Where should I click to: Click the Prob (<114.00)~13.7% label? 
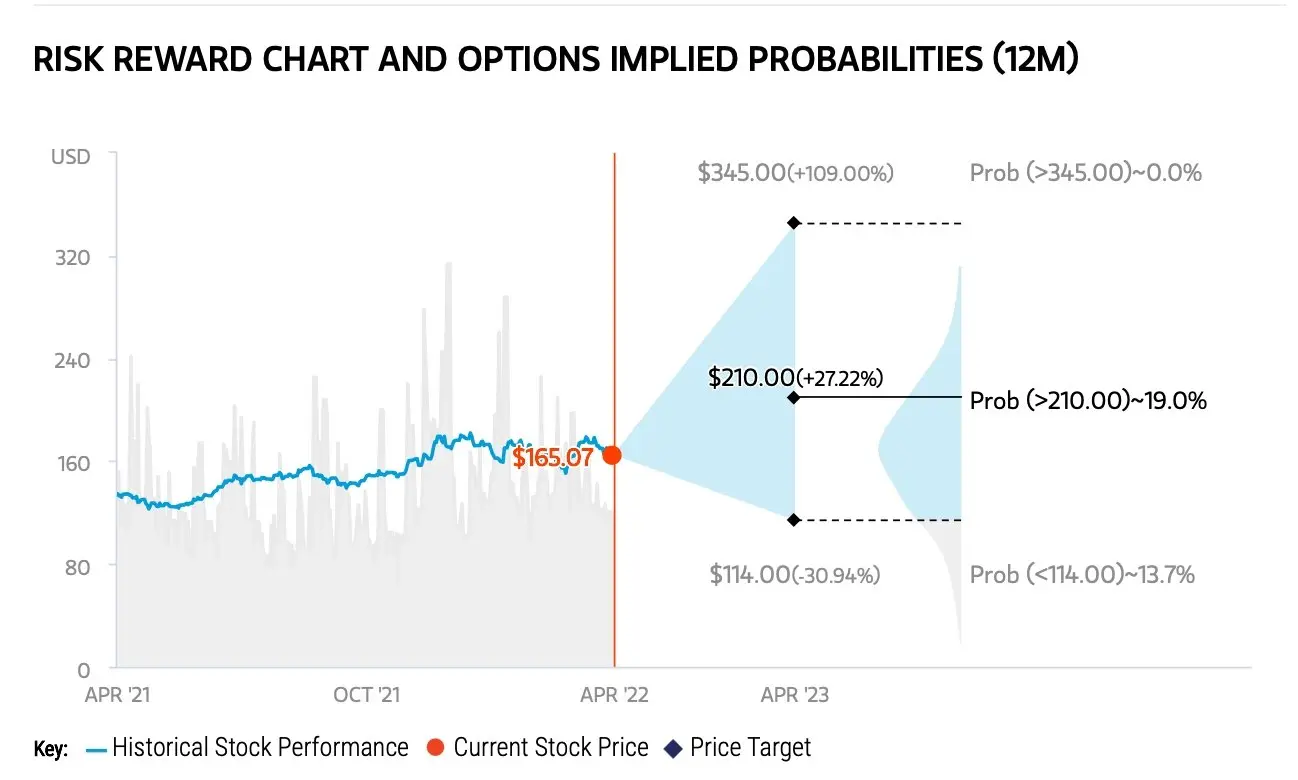[x=1082, y=575]
